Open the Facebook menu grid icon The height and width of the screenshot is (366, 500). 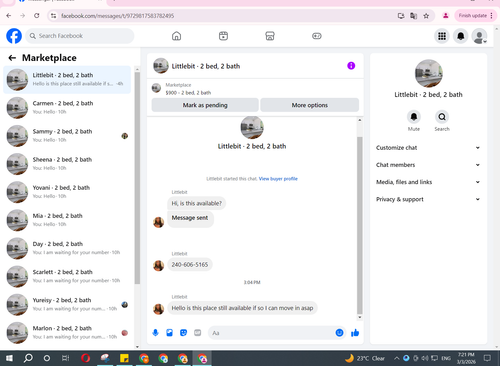[x=442, y=36]
